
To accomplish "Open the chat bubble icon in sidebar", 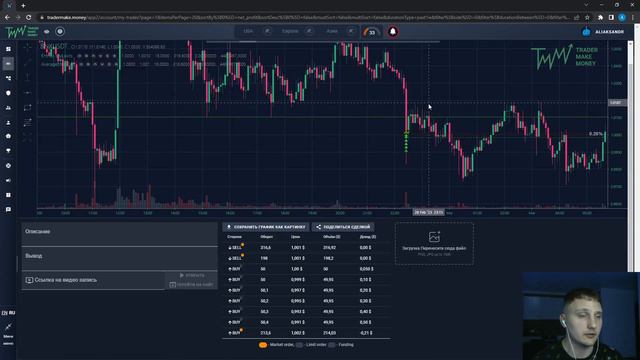I will (x=8, y=209).
